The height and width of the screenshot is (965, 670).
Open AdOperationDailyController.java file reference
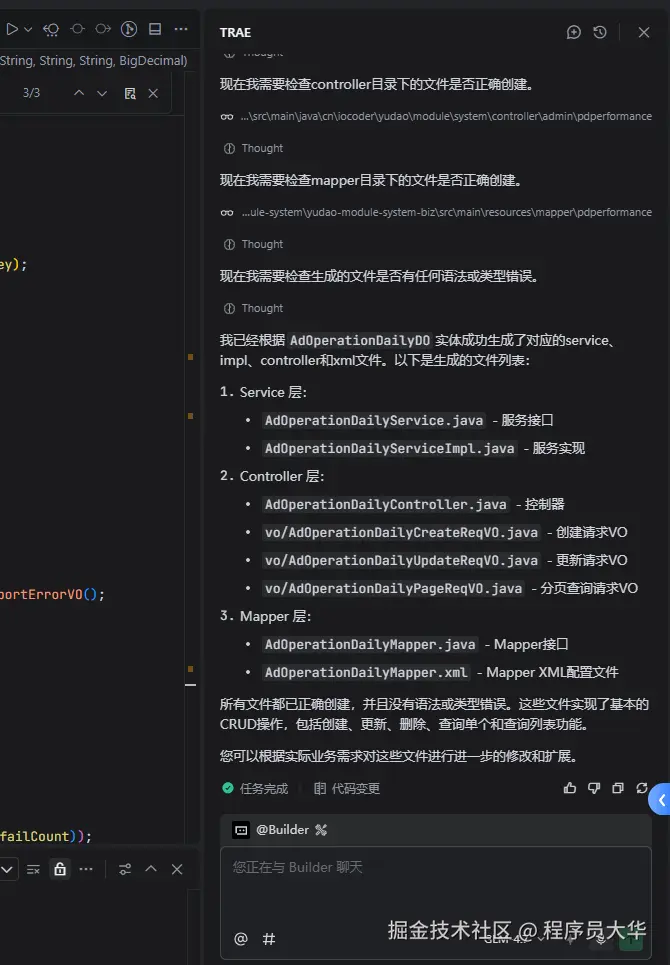[386, 505]
